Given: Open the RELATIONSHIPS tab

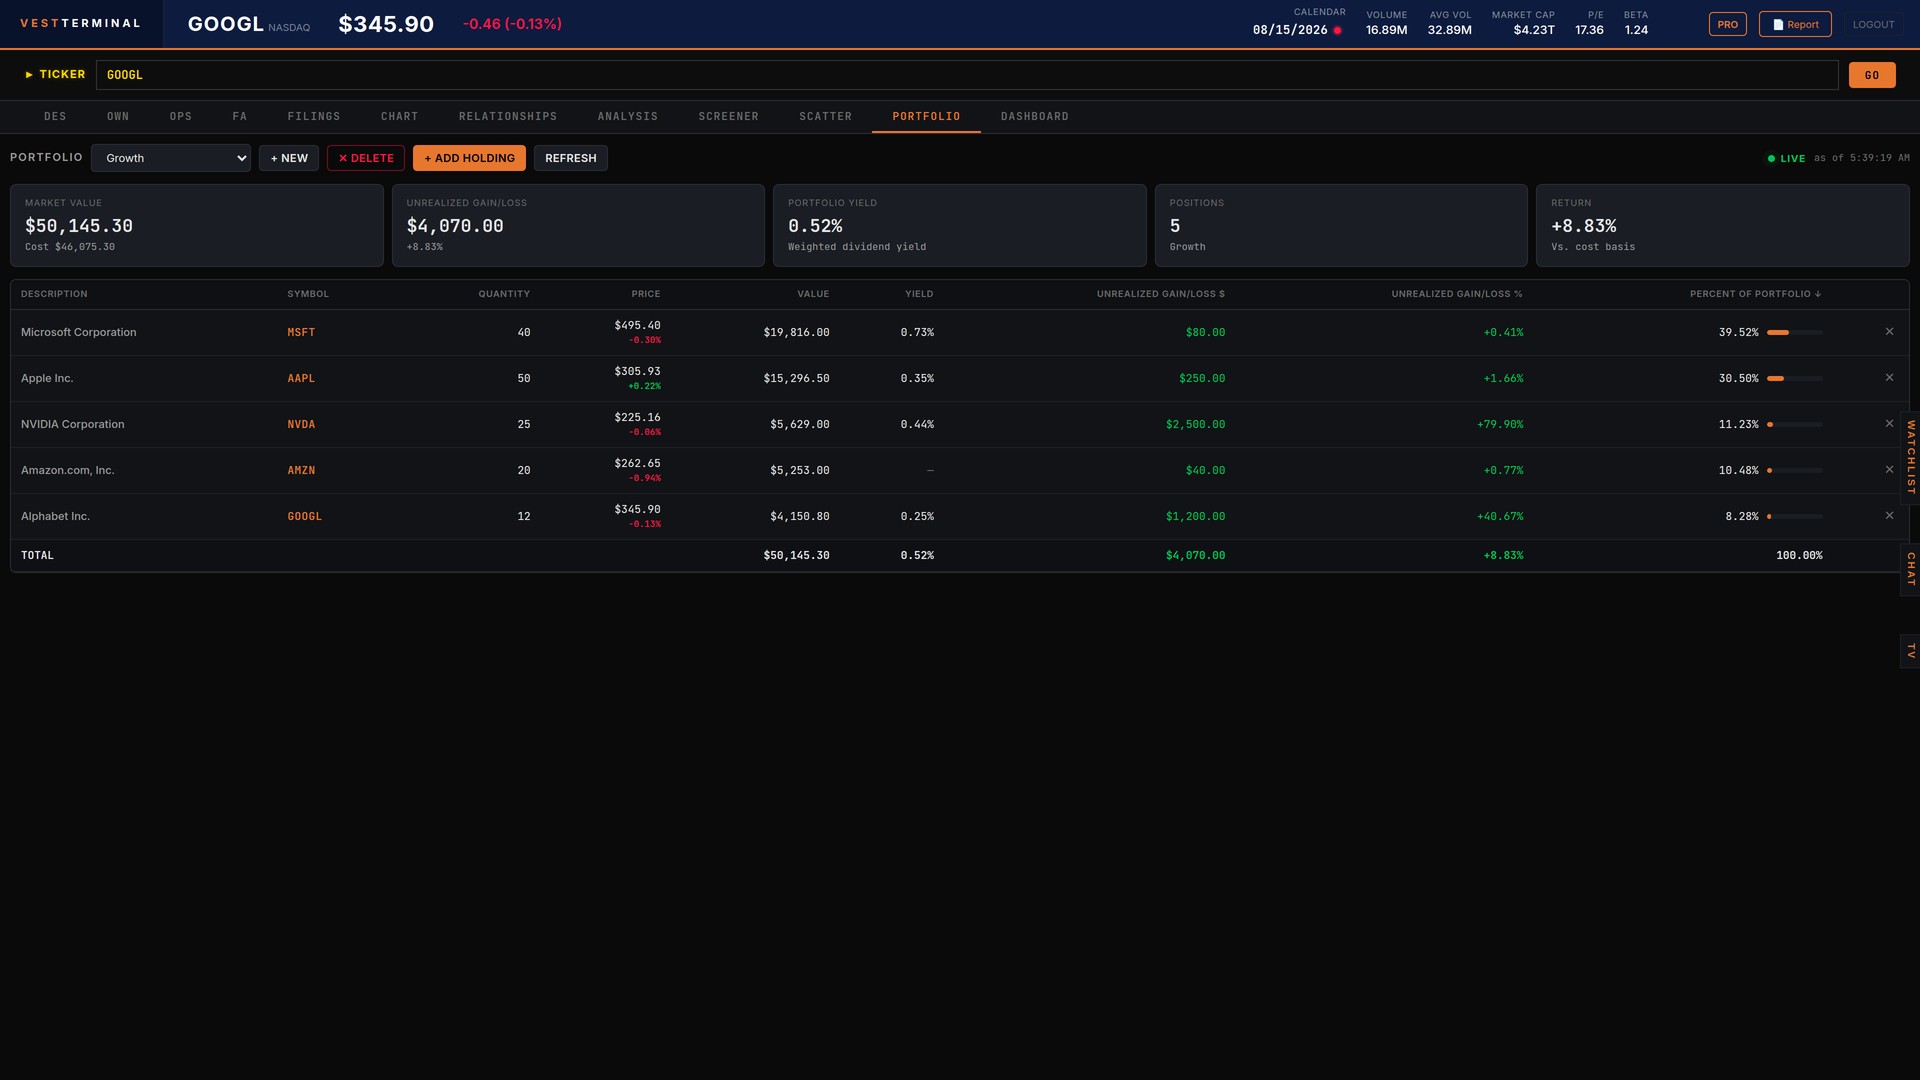Looking at the screenshot, I should [x=508, y=117].
